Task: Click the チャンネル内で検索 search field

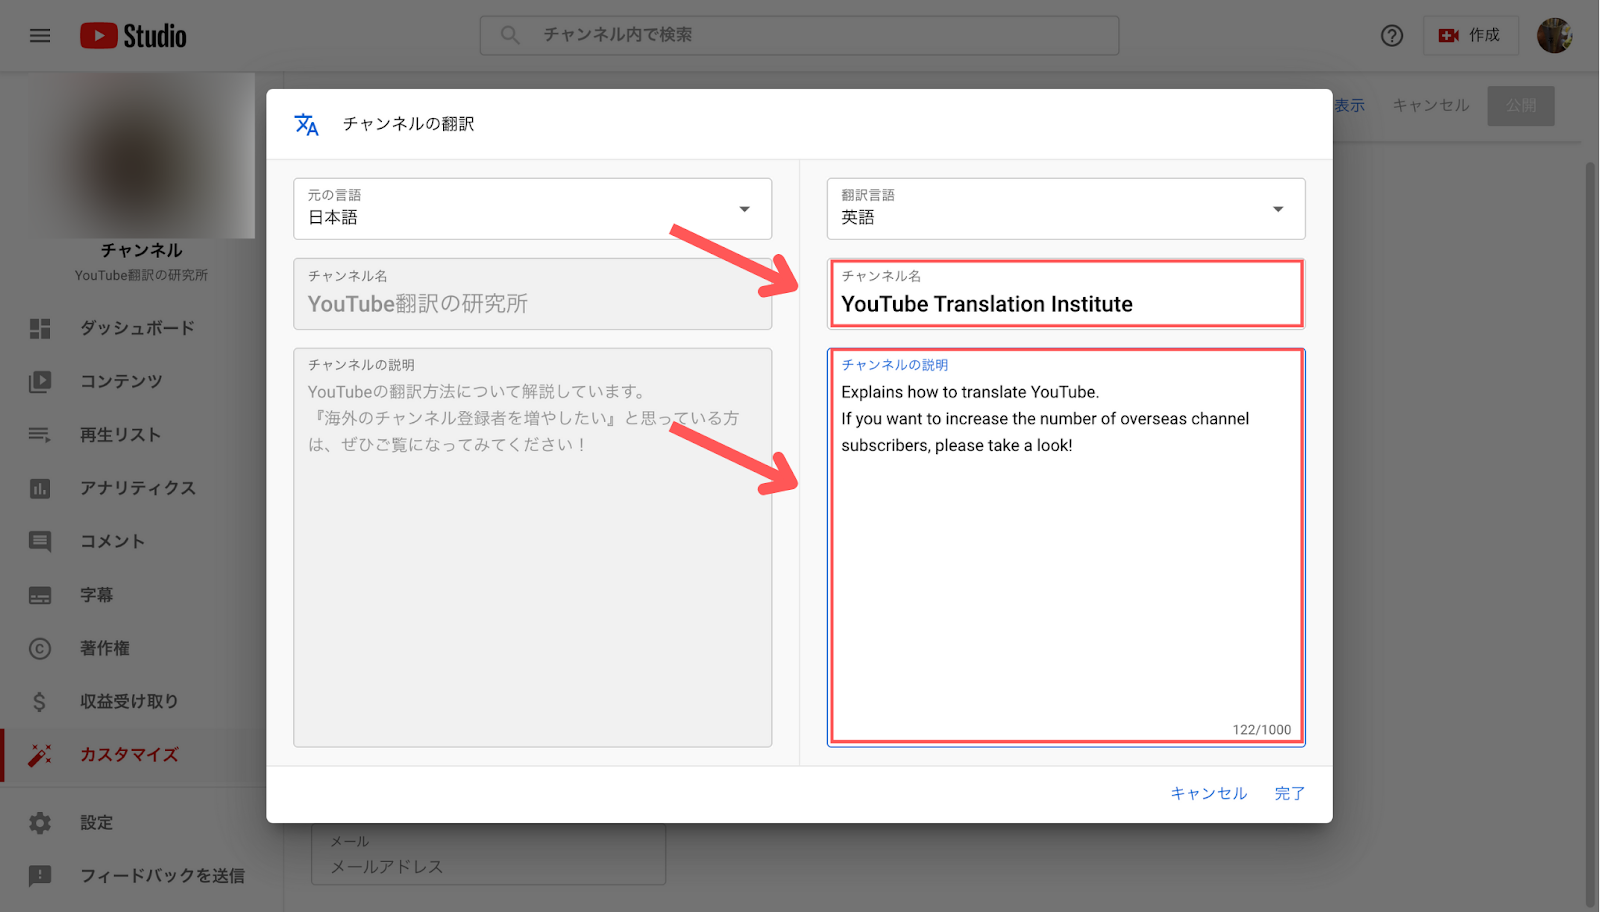Action: [799, 35]
